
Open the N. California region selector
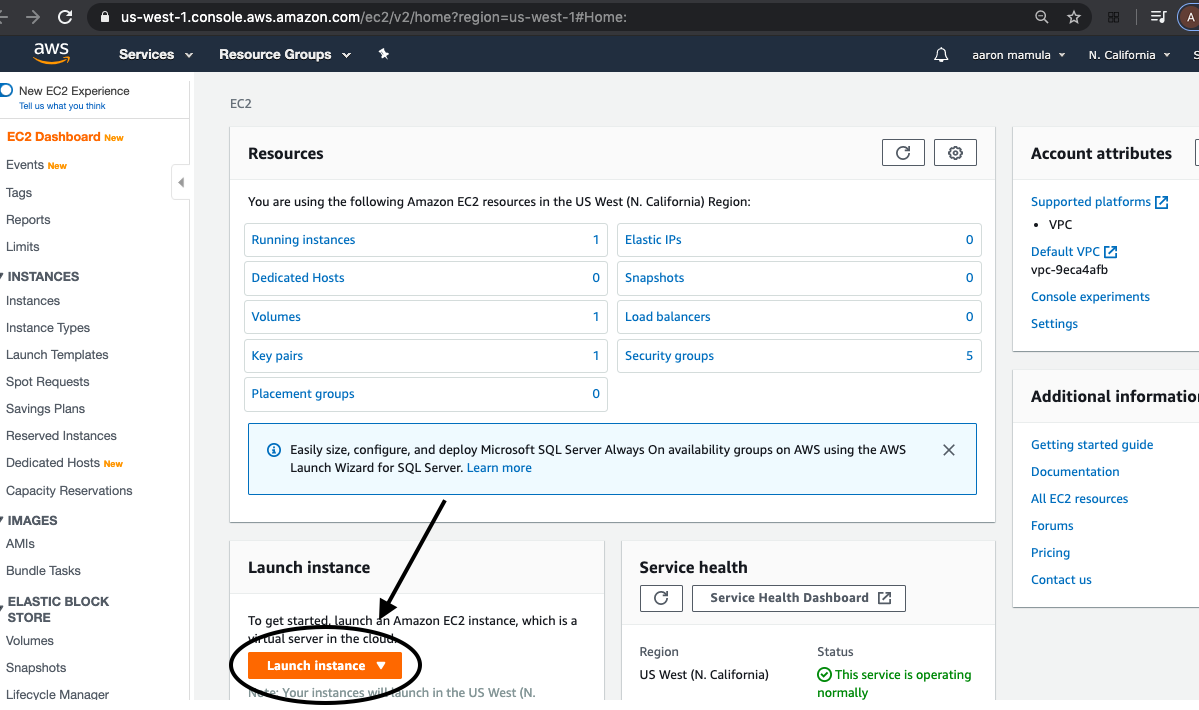(x=1129, y=55)
